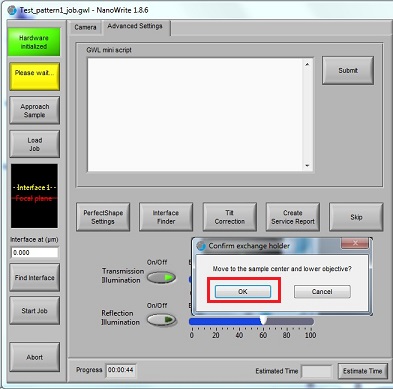
Task: Click the Reflection Illumination brightness slider handle
Action: point(263,320)
